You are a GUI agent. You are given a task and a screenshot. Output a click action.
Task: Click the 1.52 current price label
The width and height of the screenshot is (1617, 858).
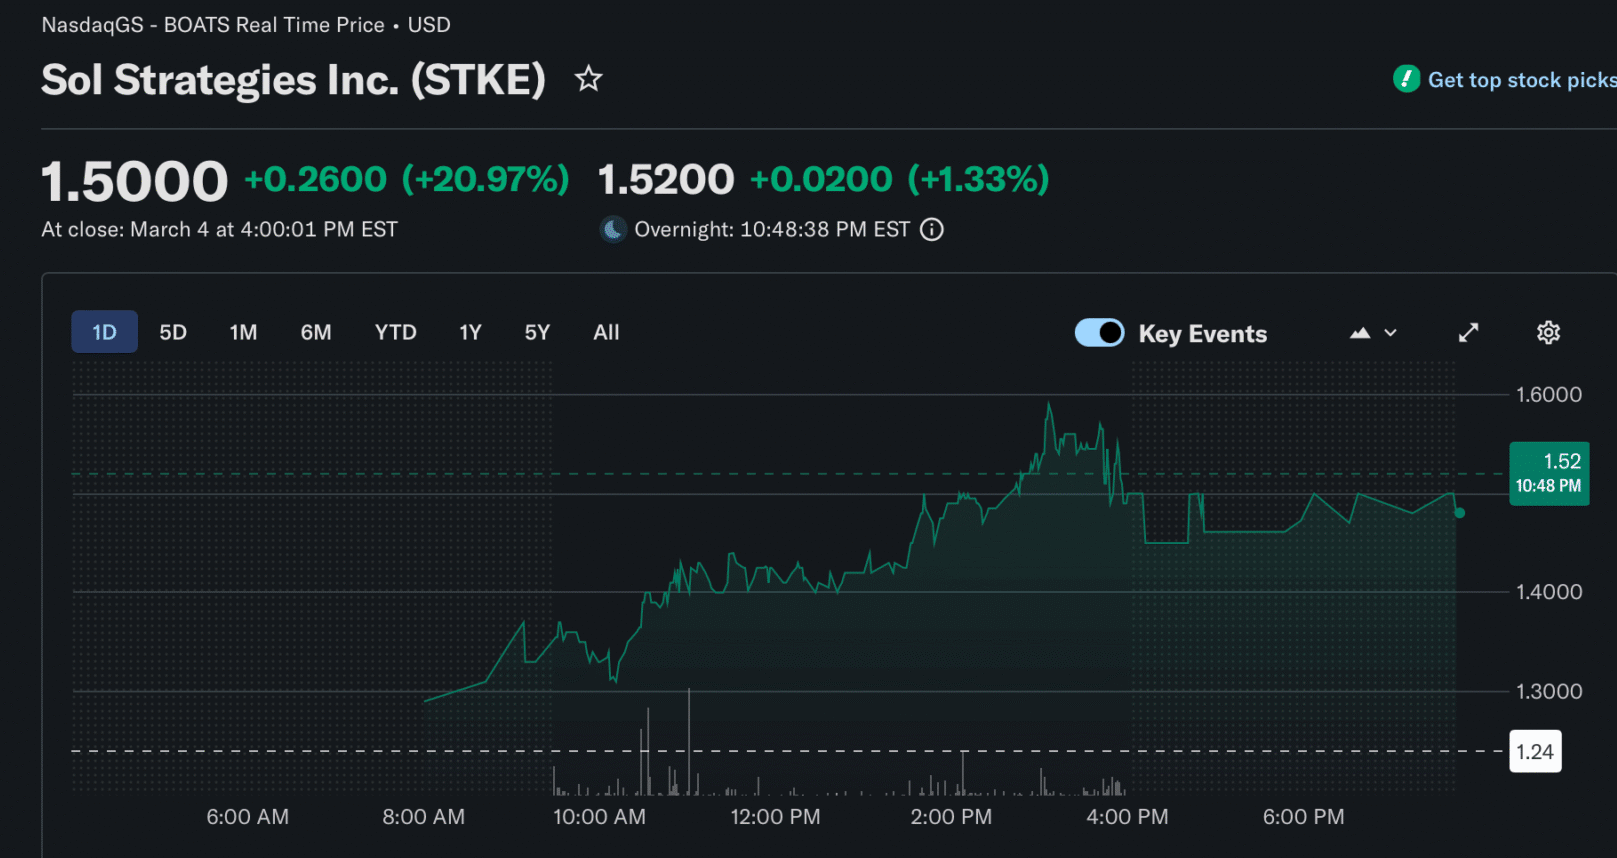[x=1548, y=473]
